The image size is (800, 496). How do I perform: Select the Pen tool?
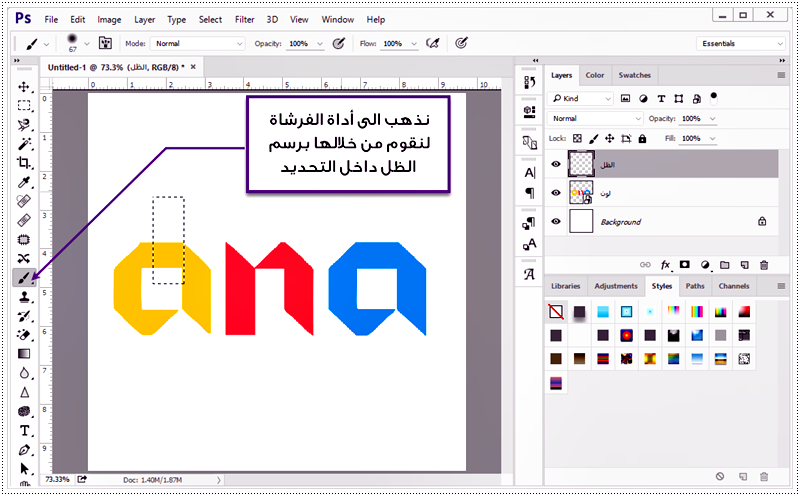pyautogui.click(x=24, y=450)
